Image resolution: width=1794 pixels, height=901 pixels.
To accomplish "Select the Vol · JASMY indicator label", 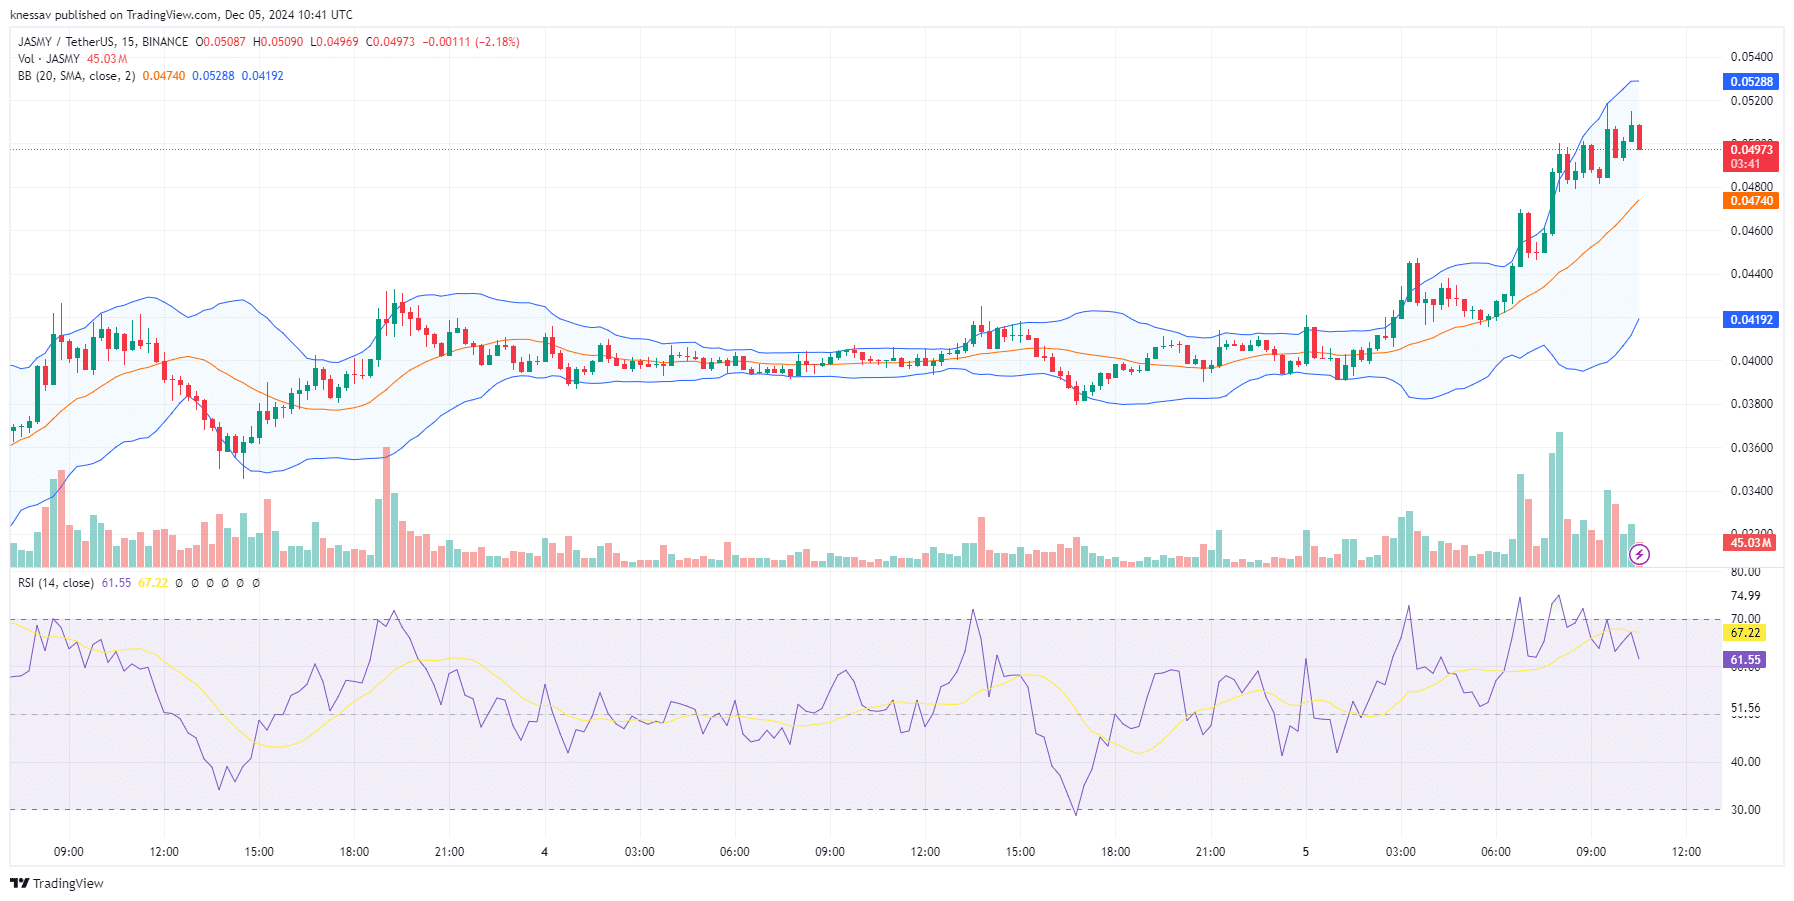I will click(49, 59).
